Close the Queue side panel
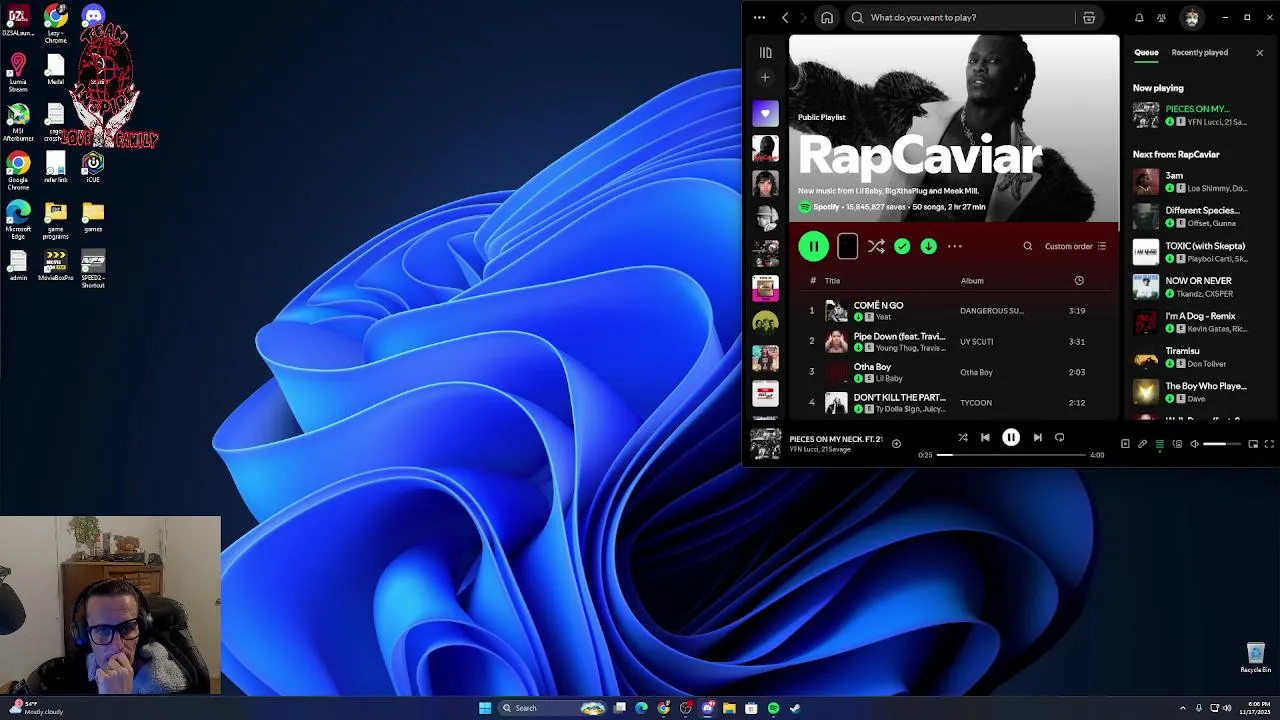 pos(1259,52)
